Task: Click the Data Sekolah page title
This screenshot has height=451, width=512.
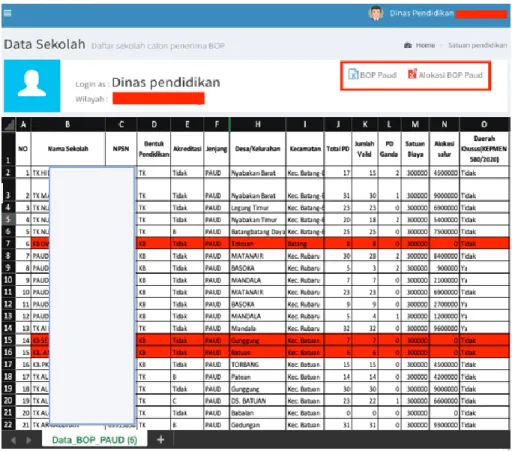Action: point(45,44)
